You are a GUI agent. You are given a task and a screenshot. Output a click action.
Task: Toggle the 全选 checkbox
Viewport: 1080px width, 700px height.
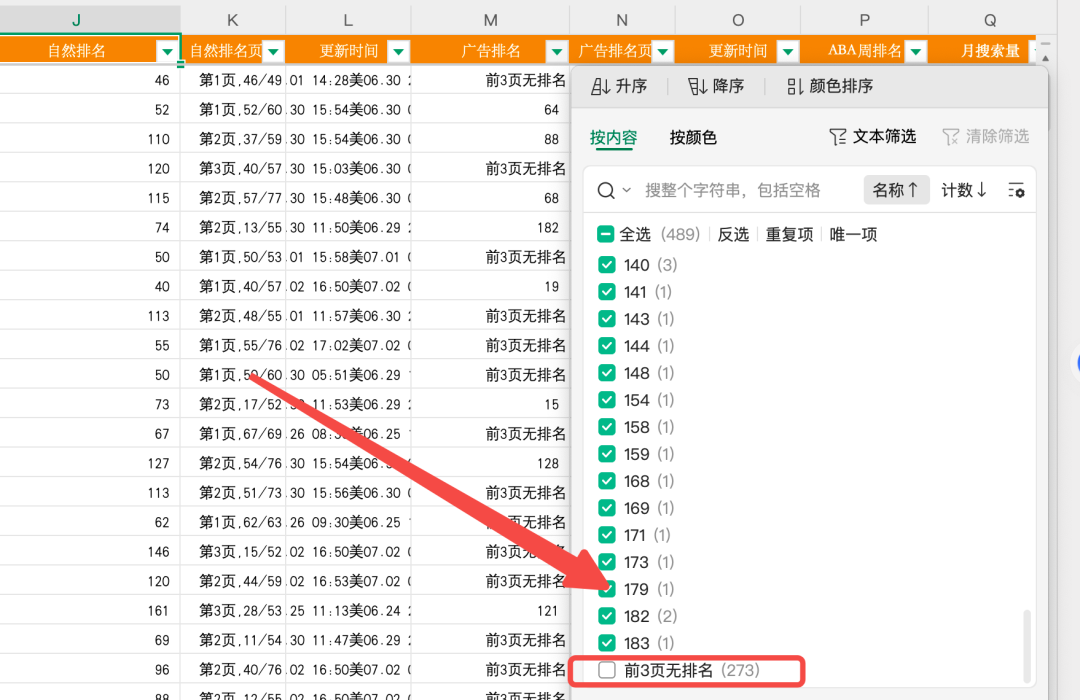pyautogui.click(x=605, y=234)
